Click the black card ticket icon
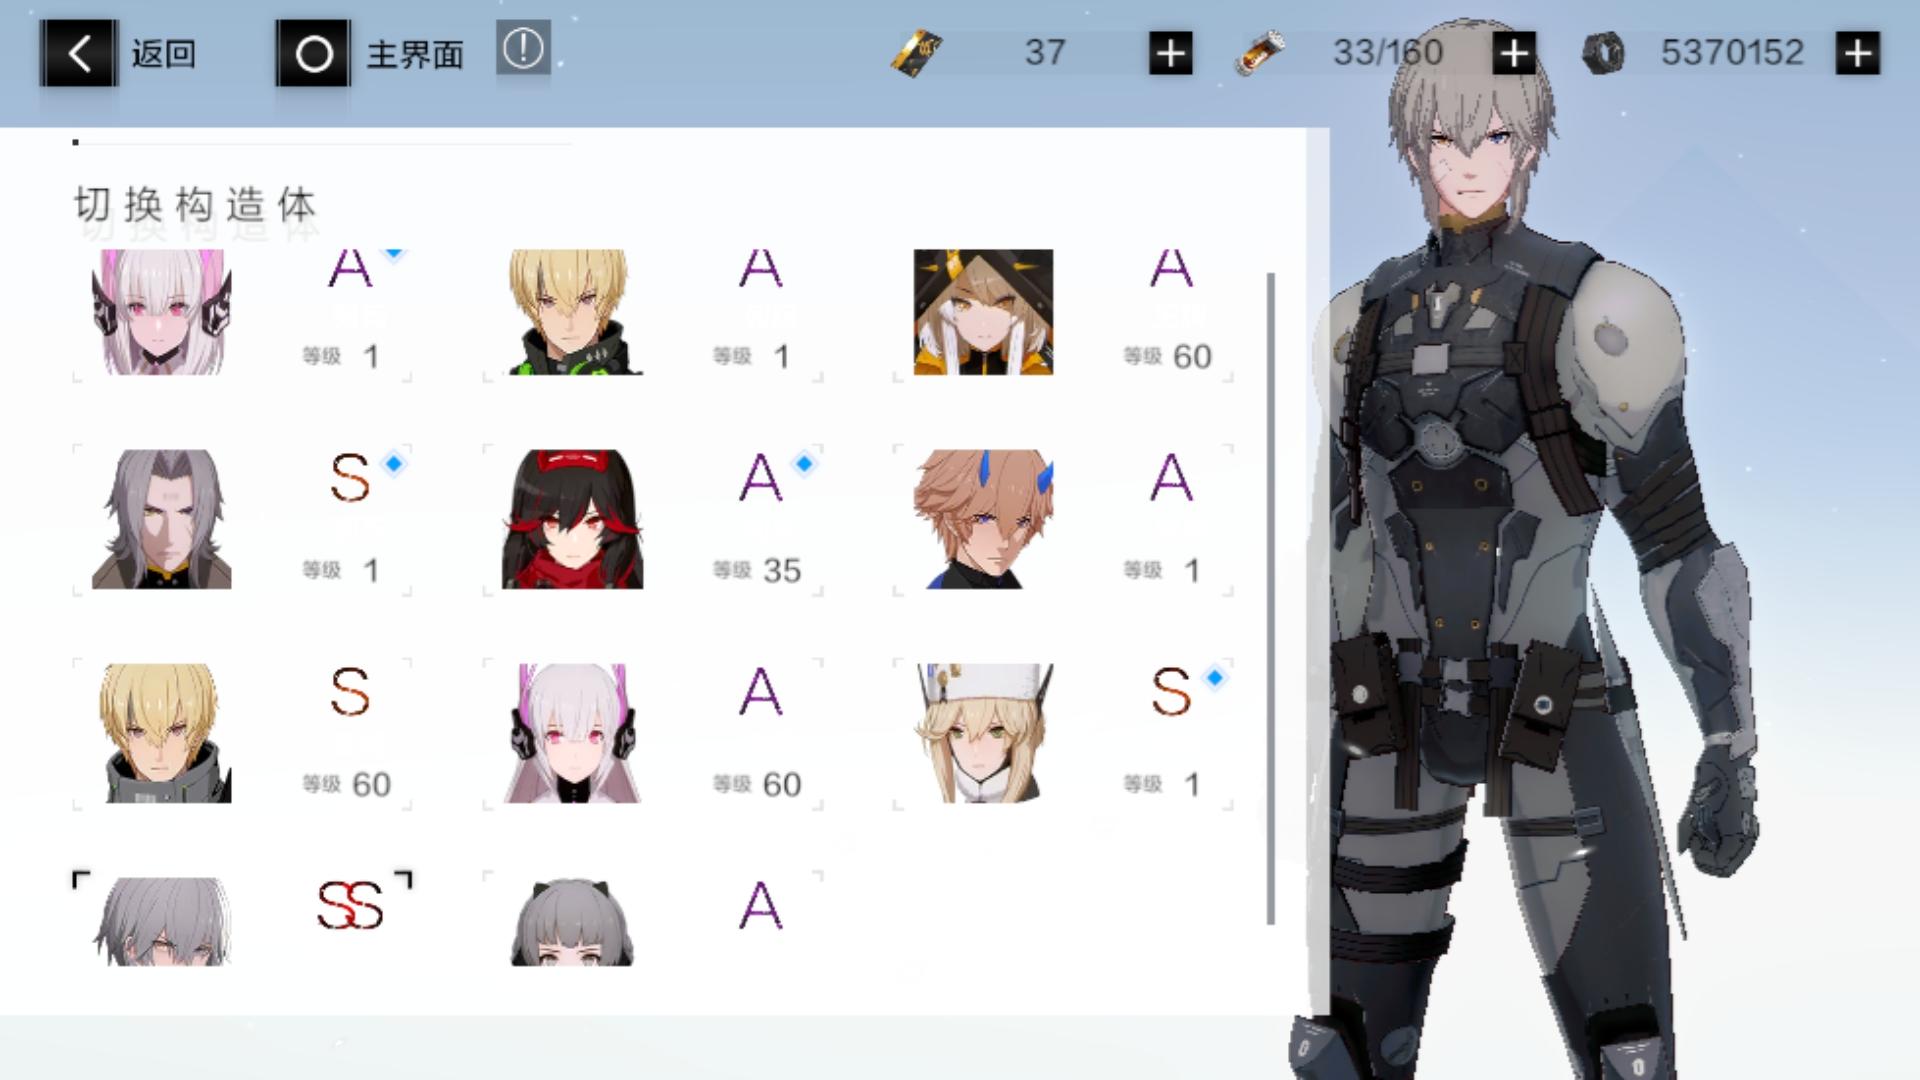 click(916, 53)
